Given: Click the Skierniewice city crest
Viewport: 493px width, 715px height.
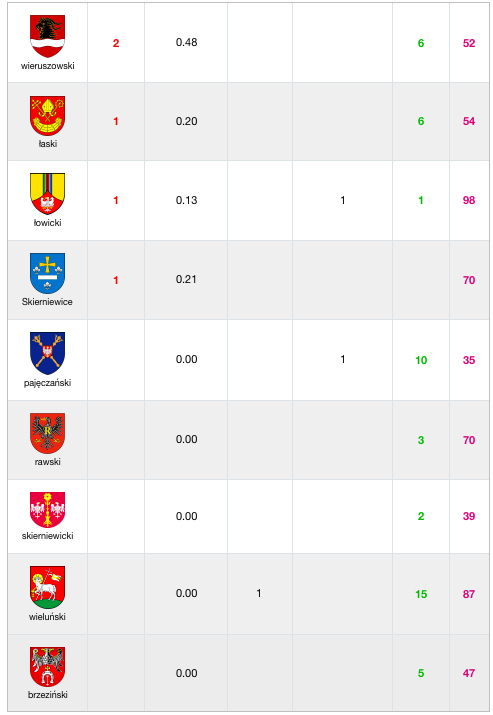Looking at the screenshot, I should [47, 273].
